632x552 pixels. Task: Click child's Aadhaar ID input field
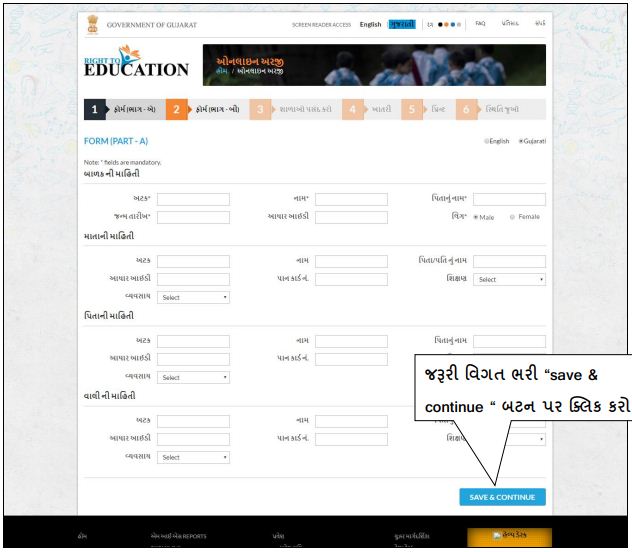(x=351, y=218)
